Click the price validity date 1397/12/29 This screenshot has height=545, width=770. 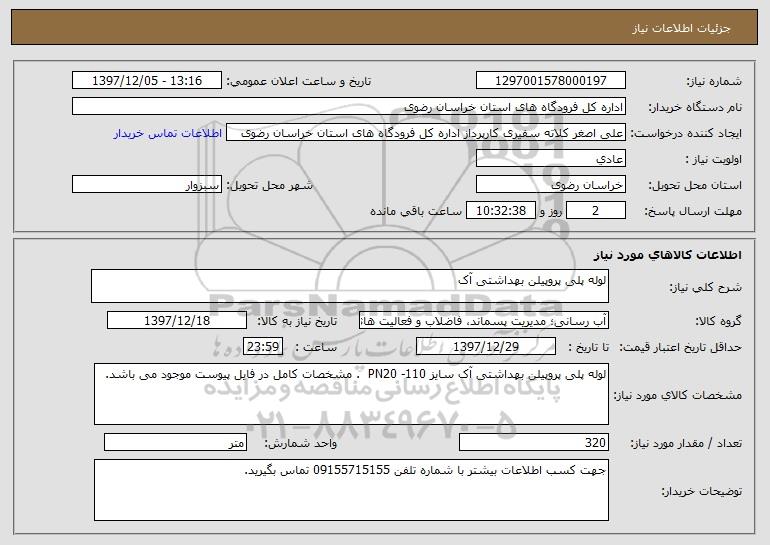pos(486,347)
